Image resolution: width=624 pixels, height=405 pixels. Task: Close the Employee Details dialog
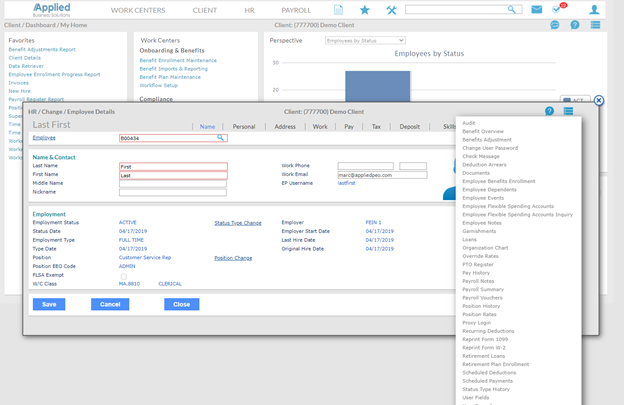[598, 100]
